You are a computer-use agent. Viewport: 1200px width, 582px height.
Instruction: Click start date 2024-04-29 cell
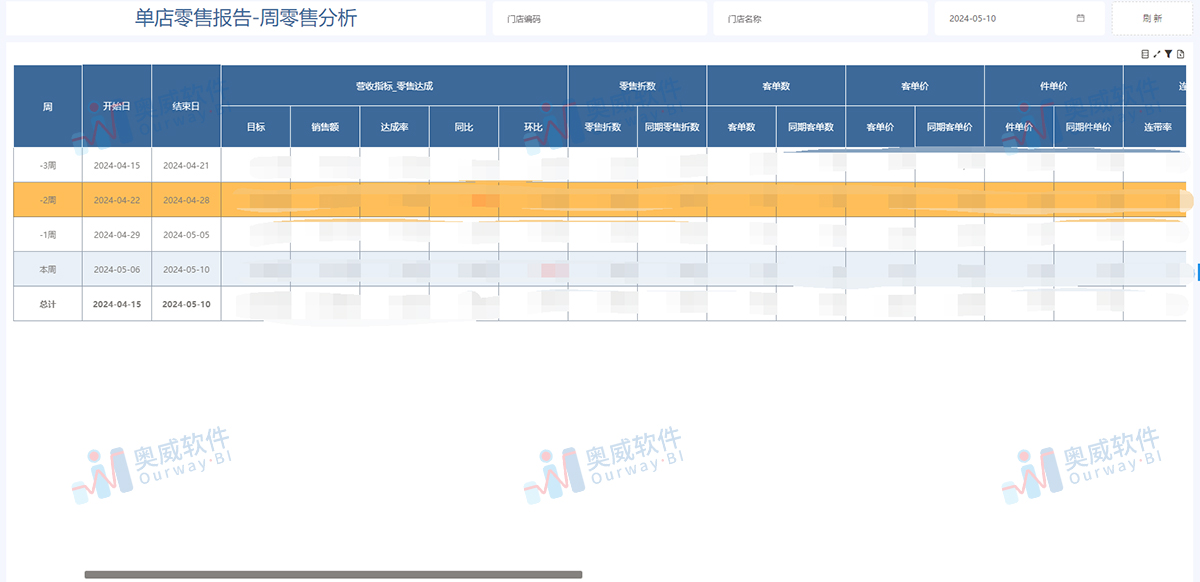(117, 234)
